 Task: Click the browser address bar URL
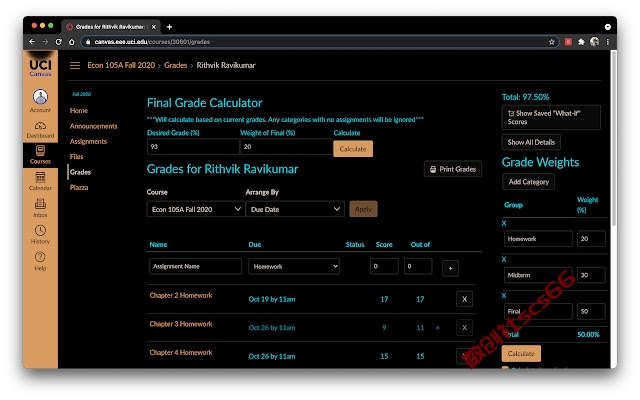[x=152, y=42]
